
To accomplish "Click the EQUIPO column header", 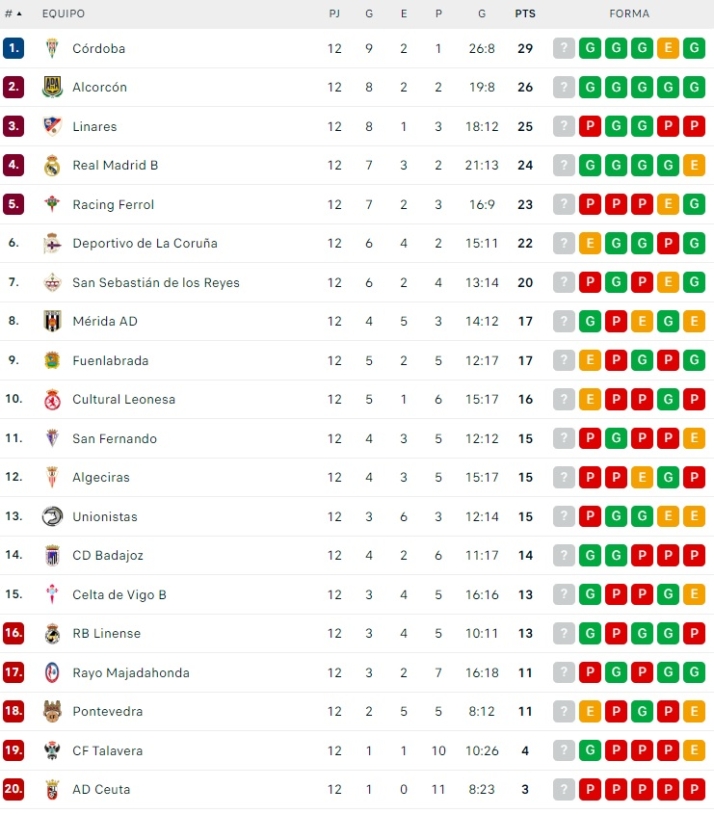I will point(63,14).
